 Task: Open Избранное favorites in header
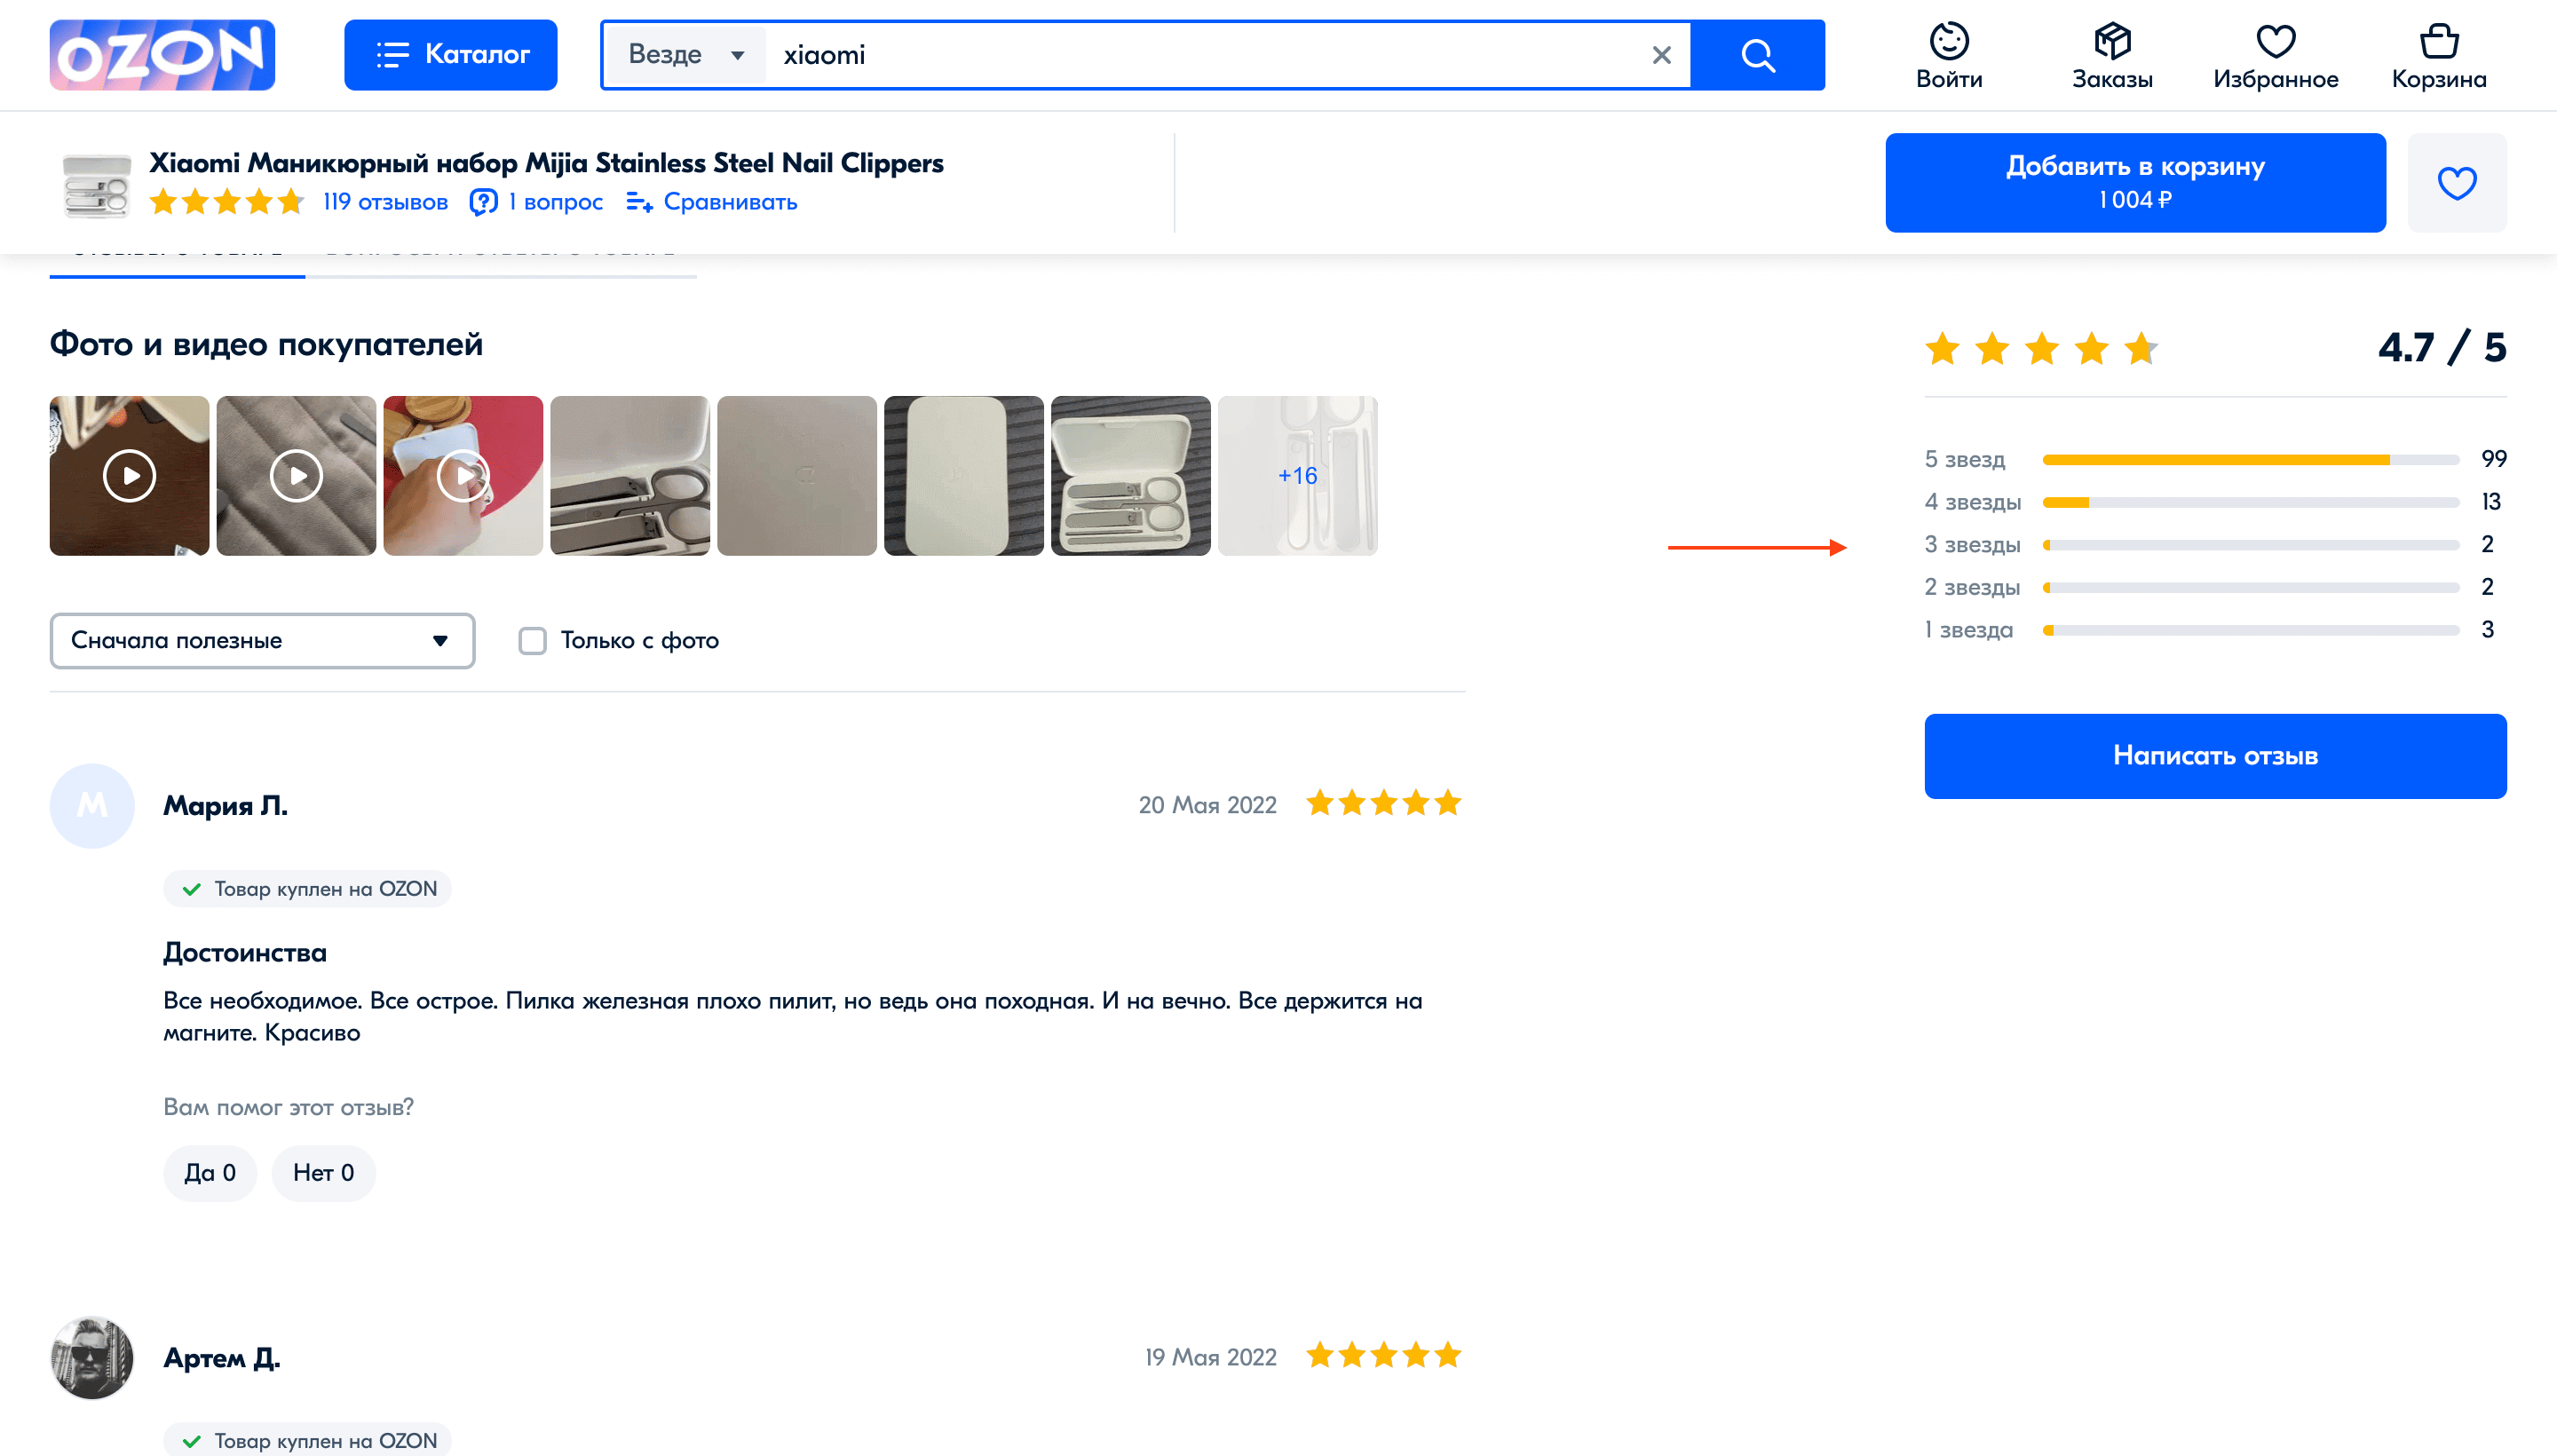click(x=2275, y=56)
